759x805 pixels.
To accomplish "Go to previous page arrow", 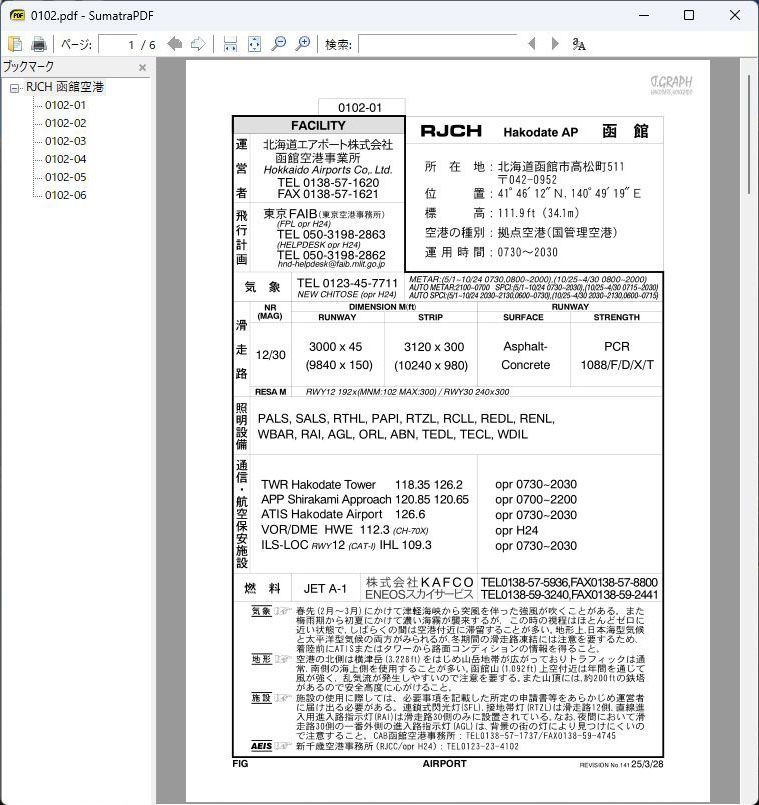I will coord(175,44).
